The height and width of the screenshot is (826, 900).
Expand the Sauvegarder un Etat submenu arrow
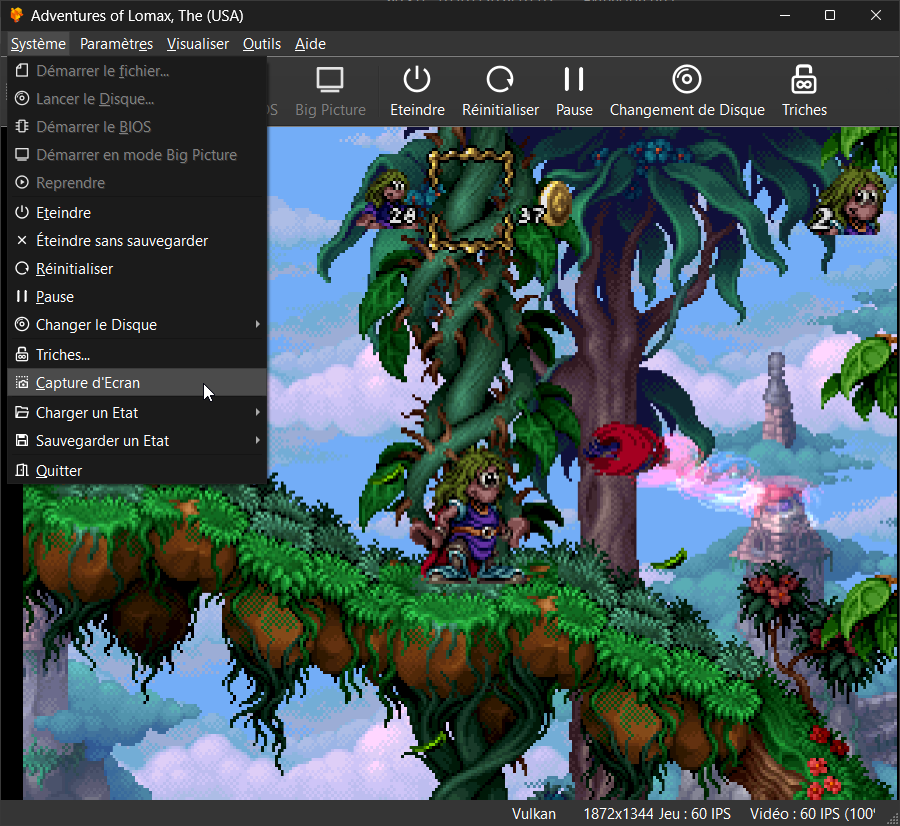(258, 440)
